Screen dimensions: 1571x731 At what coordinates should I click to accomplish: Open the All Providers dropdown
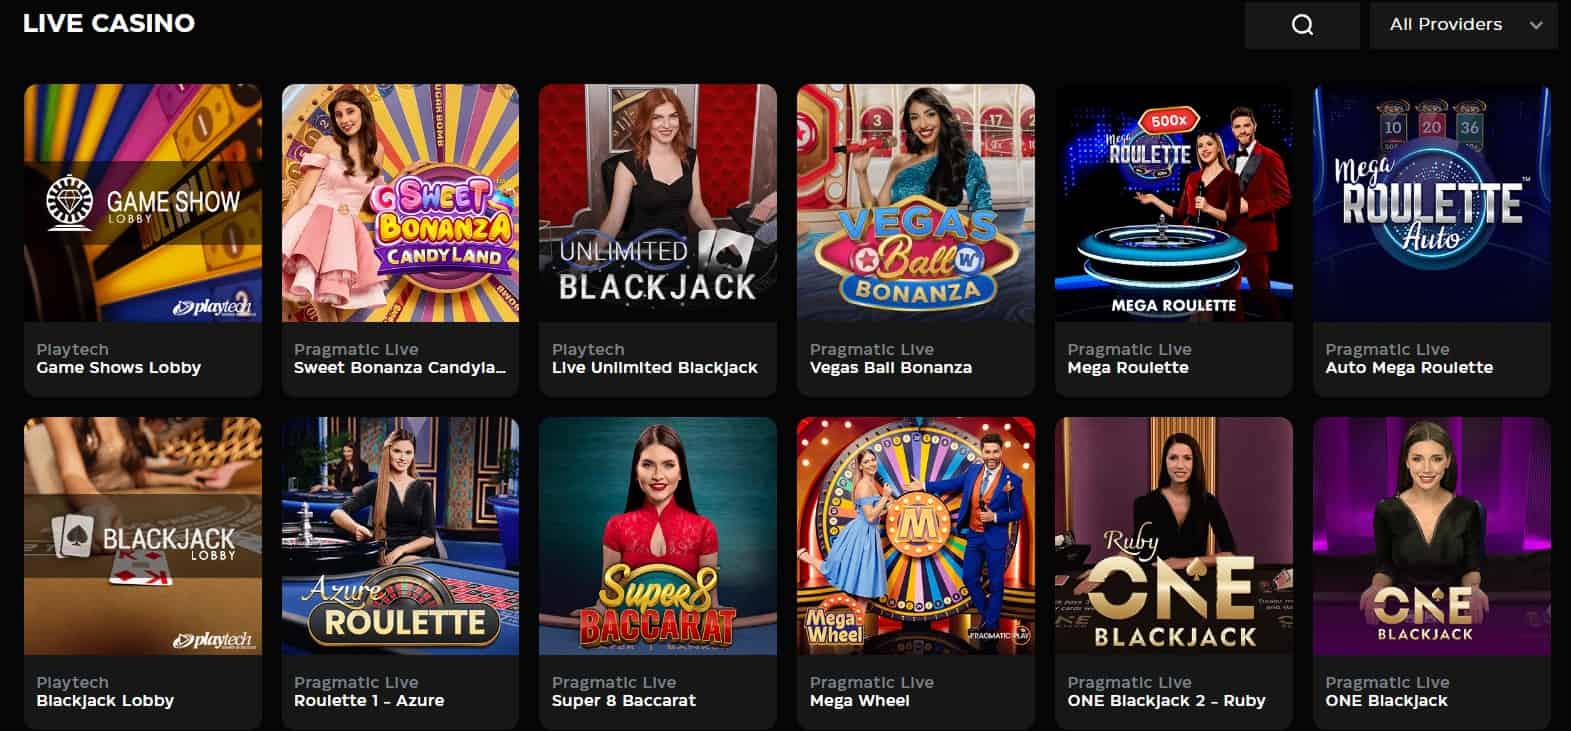pos(1463,25)
